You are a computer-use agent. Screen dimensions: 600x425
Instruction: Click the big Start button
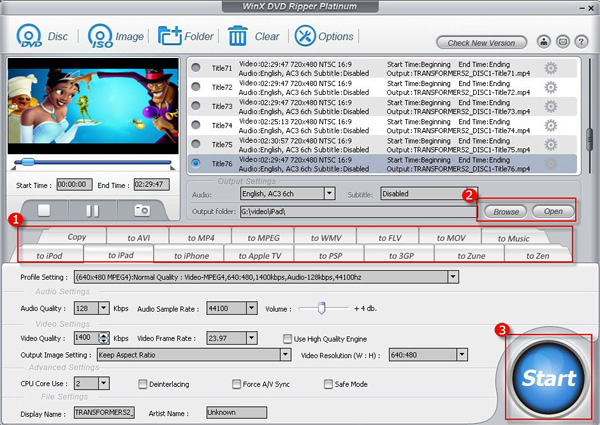coord(548,378)
